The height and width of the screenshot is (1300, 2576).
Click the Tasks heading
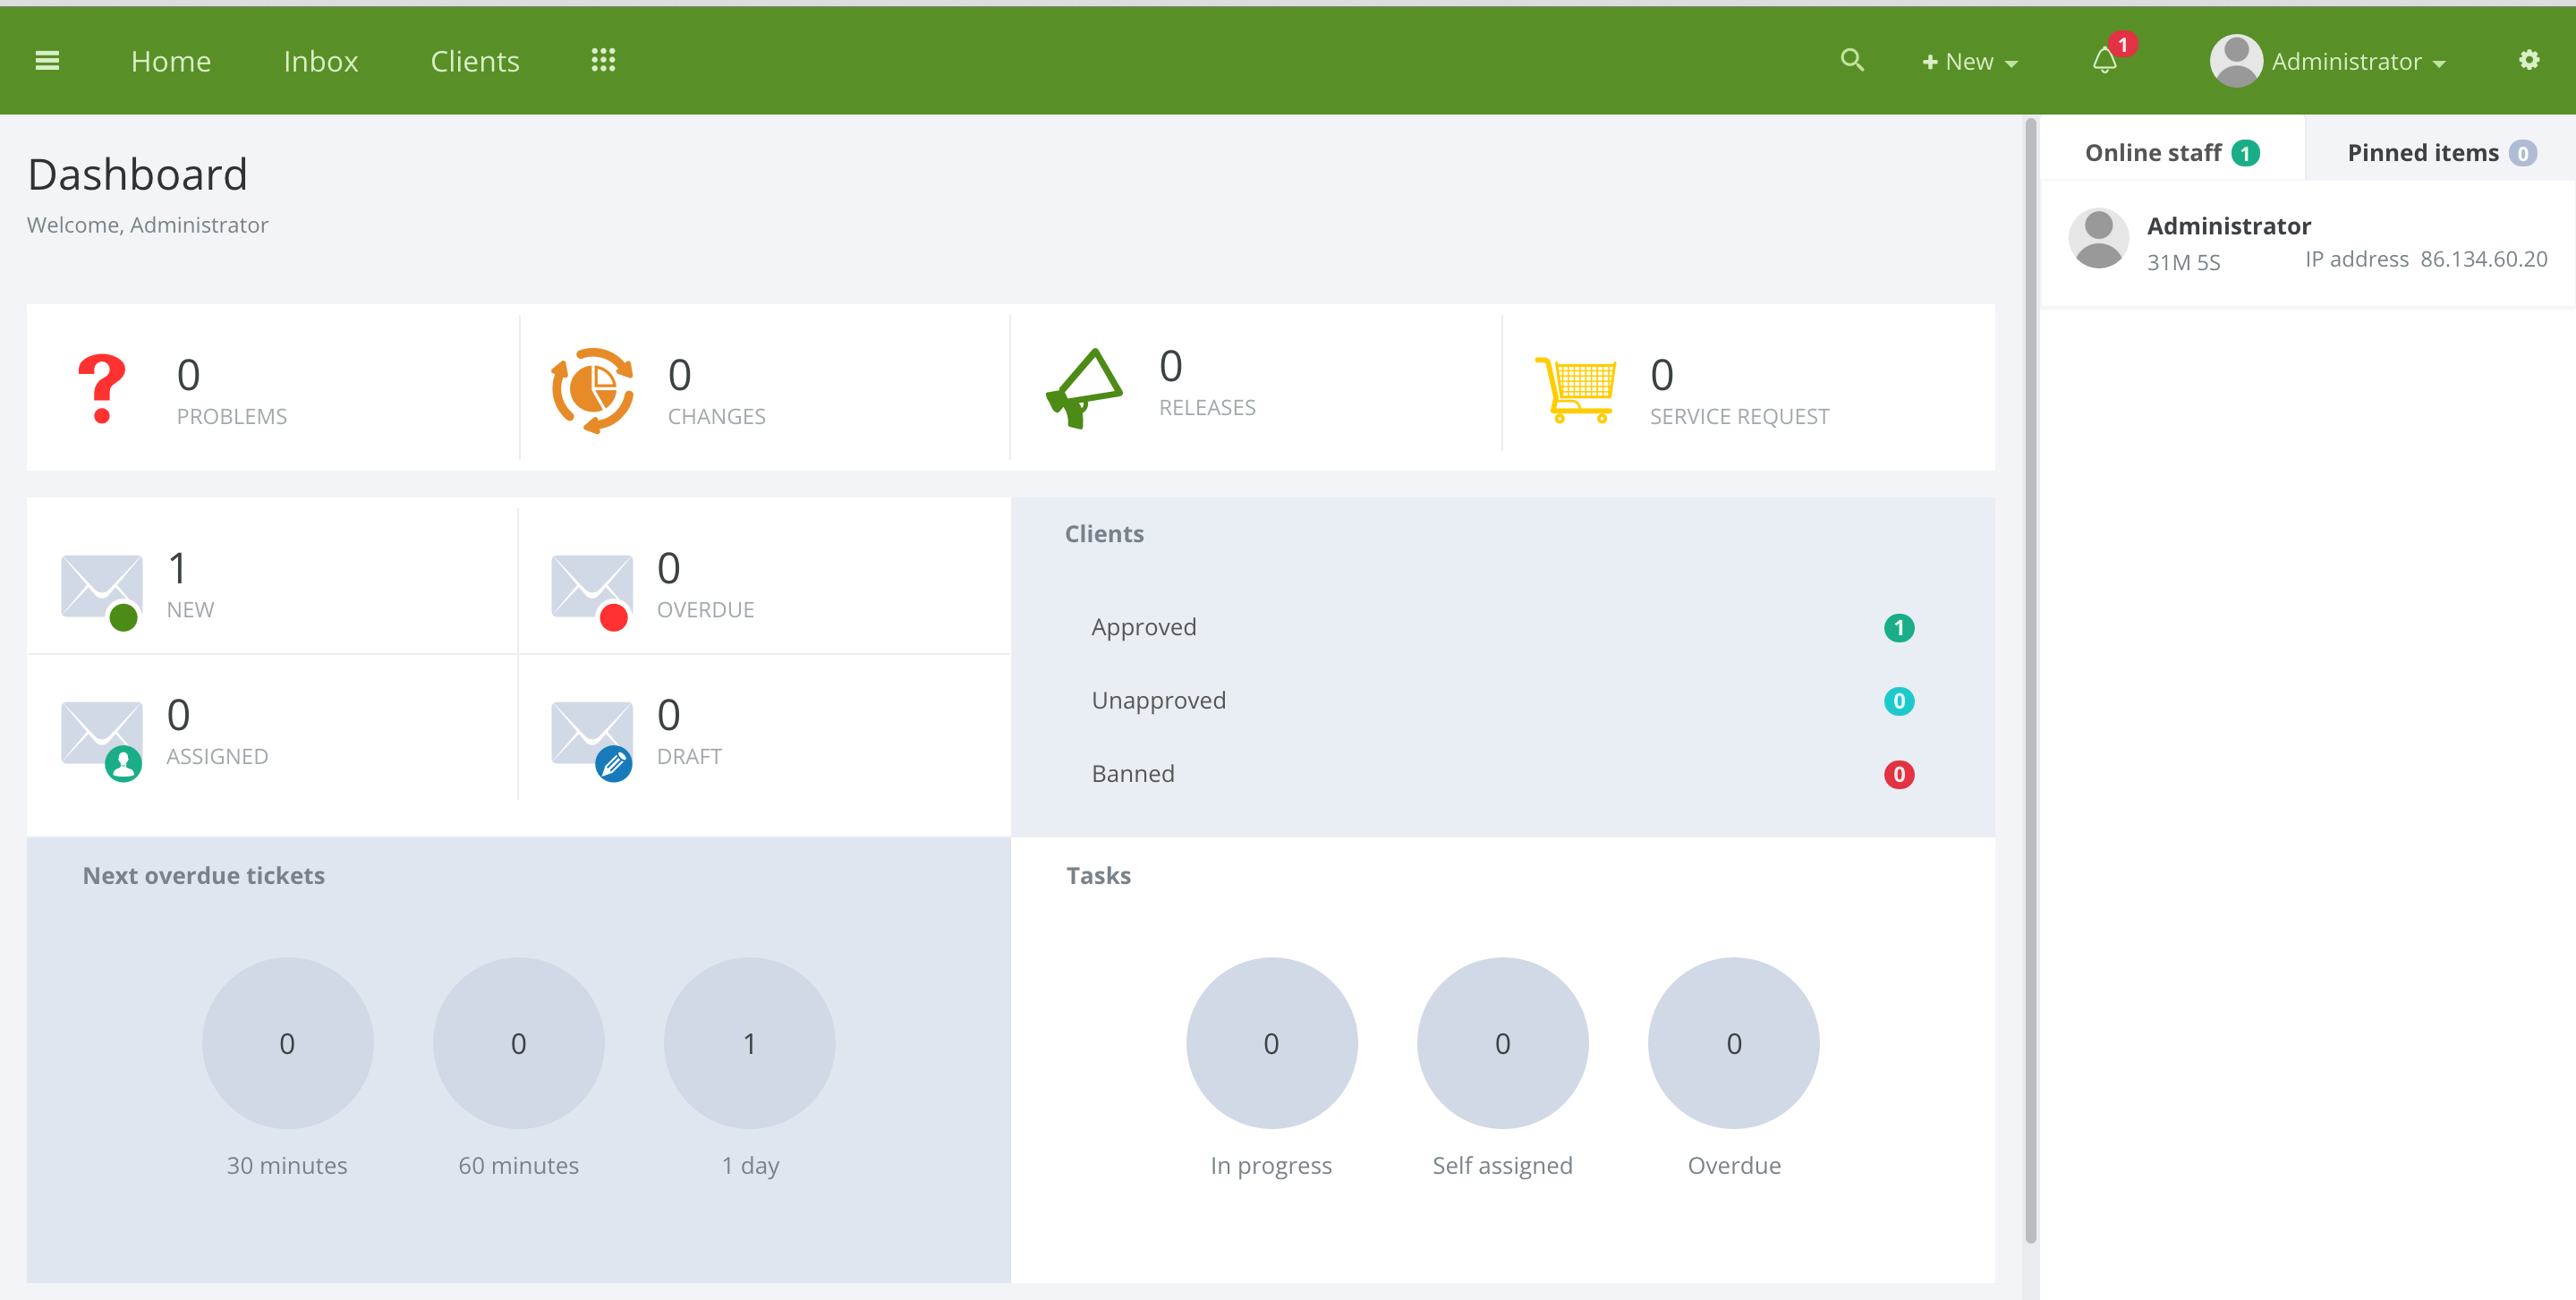pos(1098,876)
